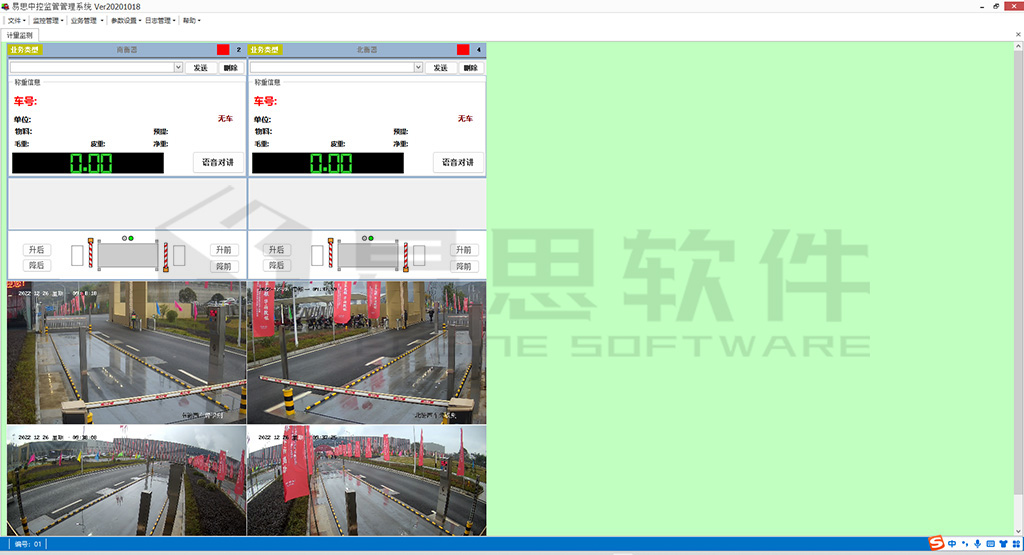This screenshot has height=555, width=1024.
Task: Click the gray traffic light on right scale
Action: tap(363, 238)
